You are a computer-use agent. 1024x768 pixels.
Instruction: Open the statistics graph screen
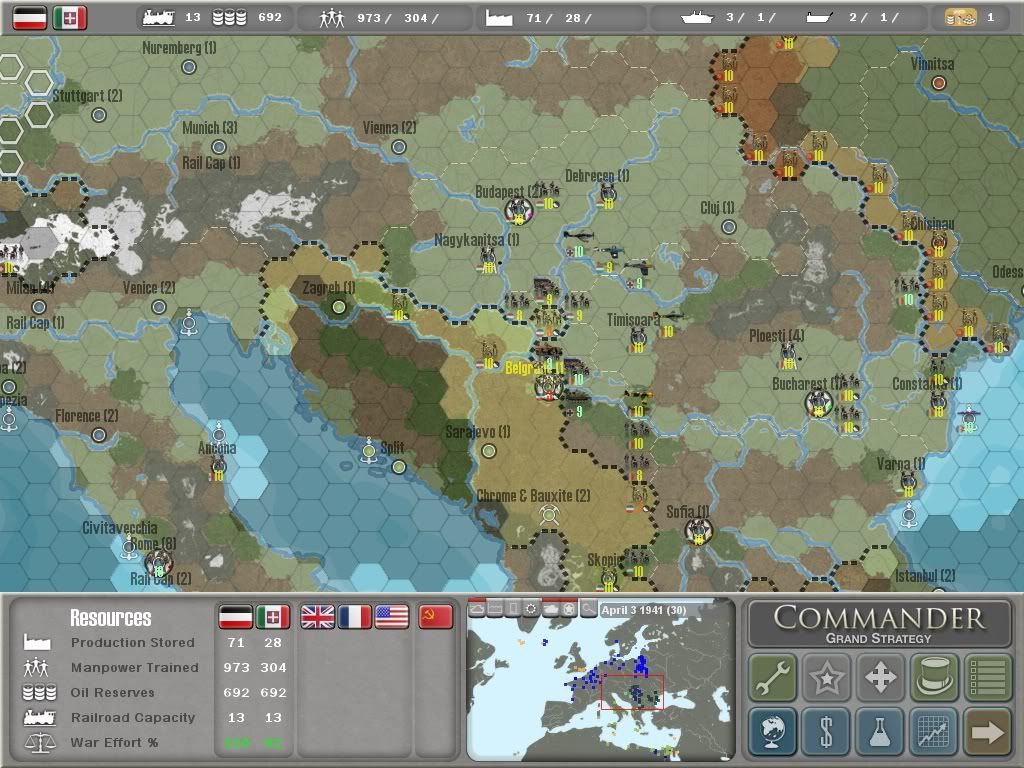(934, 731)
